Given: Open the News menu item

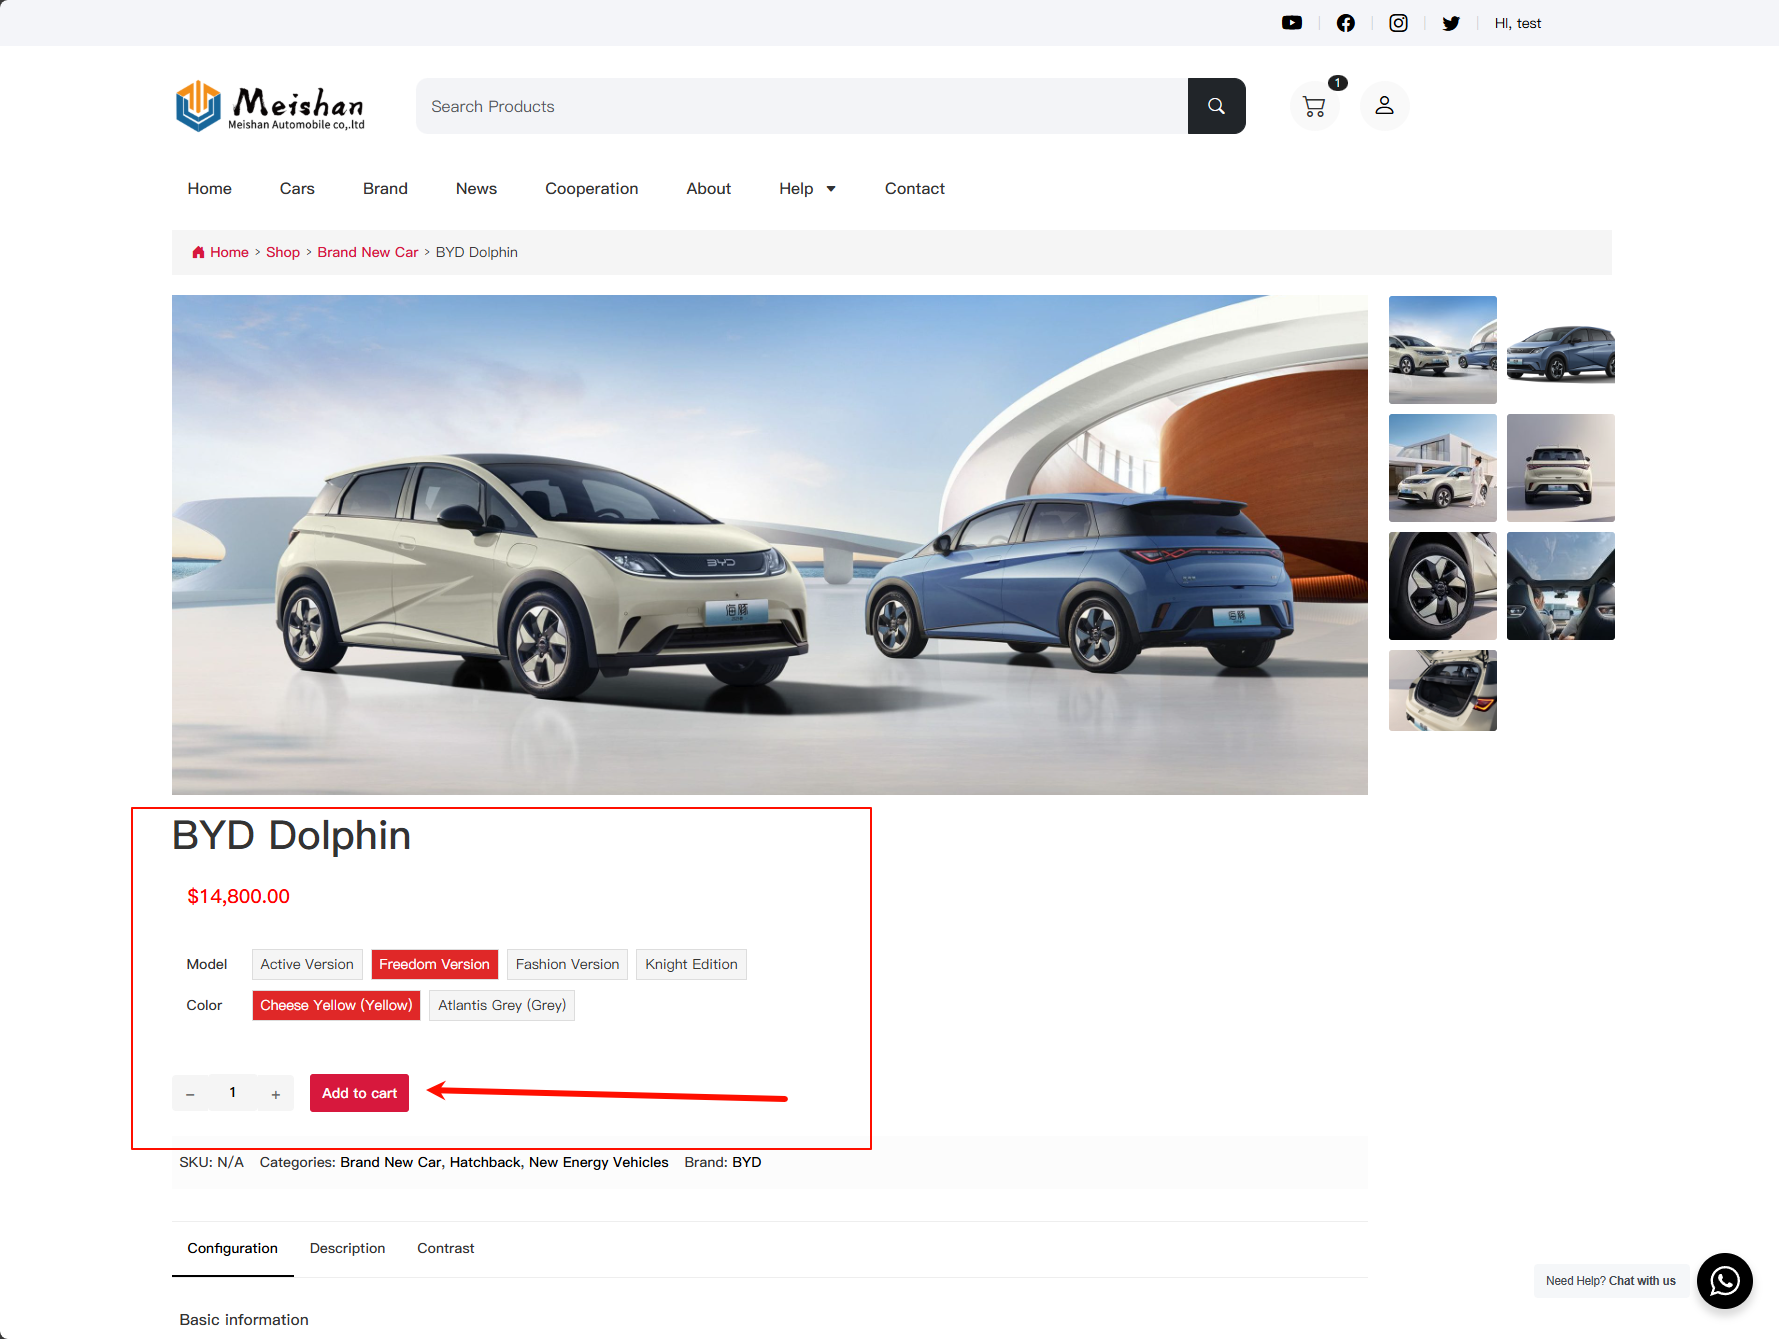Looking at the screenshot, I should (476, 189).
